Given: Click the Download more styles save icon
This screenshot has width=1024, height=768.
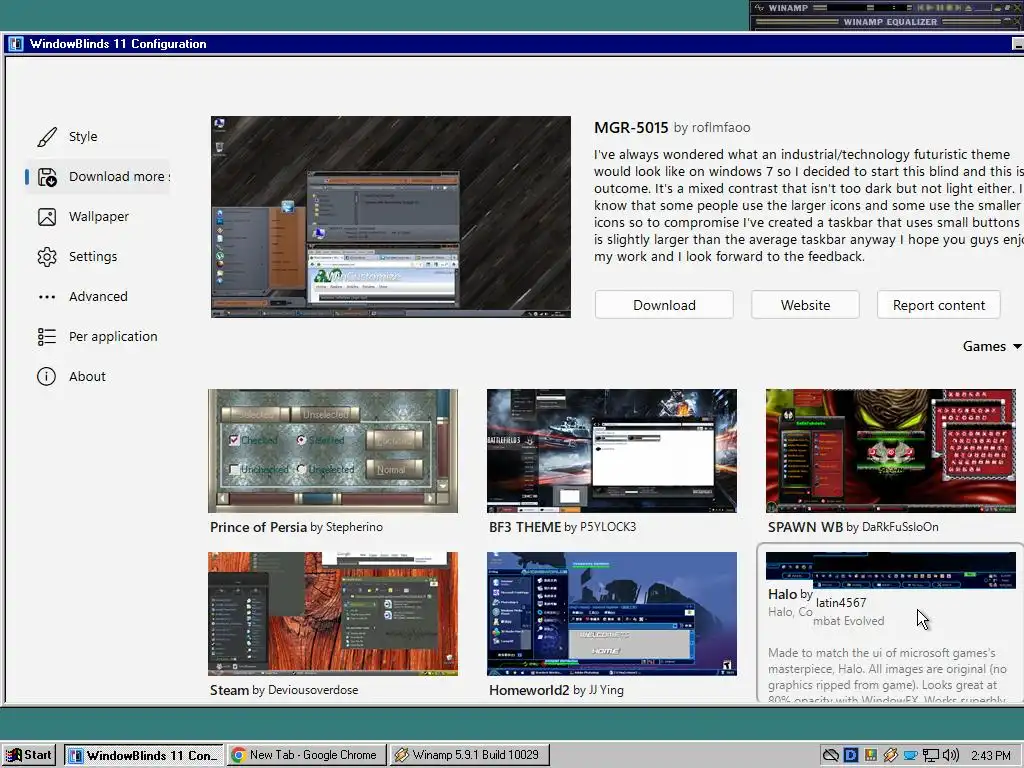Looking at the screenshot, I should 47,177.
